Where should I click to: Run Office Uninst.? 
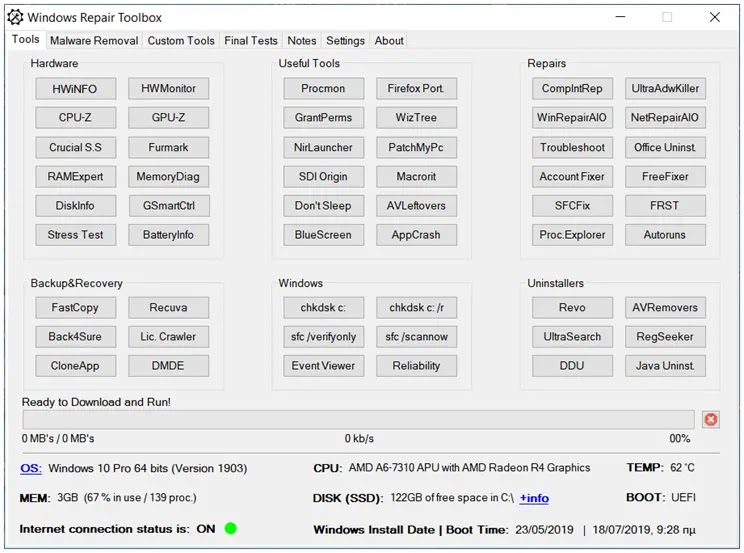point(665,148)
